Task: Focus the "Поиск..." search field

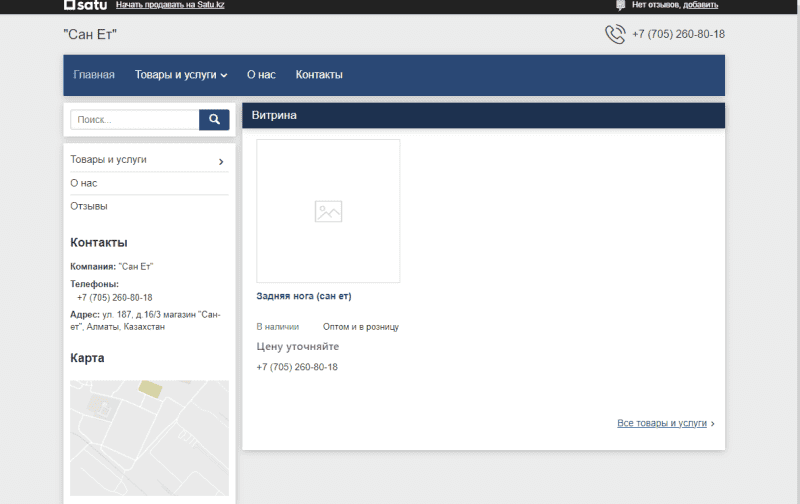Action: pos(135,120)
